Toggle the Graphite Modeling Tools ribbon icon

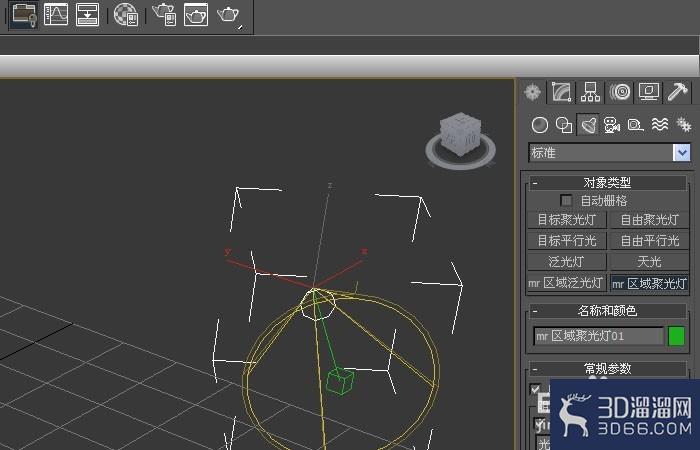[x=23, y=14]
